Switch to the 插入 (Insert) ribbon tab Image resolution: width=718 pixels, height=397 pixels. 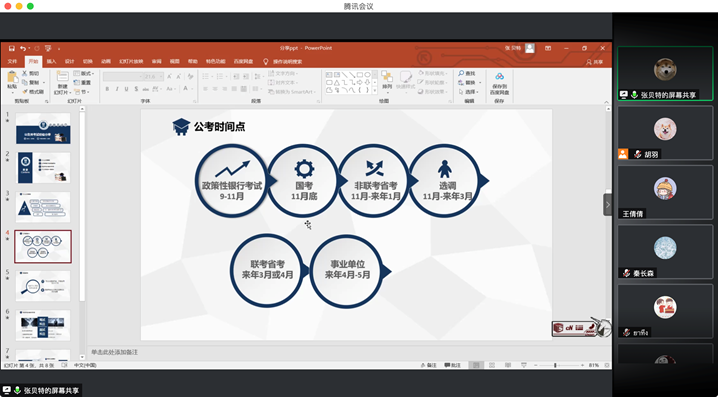[x=52, y=61]
